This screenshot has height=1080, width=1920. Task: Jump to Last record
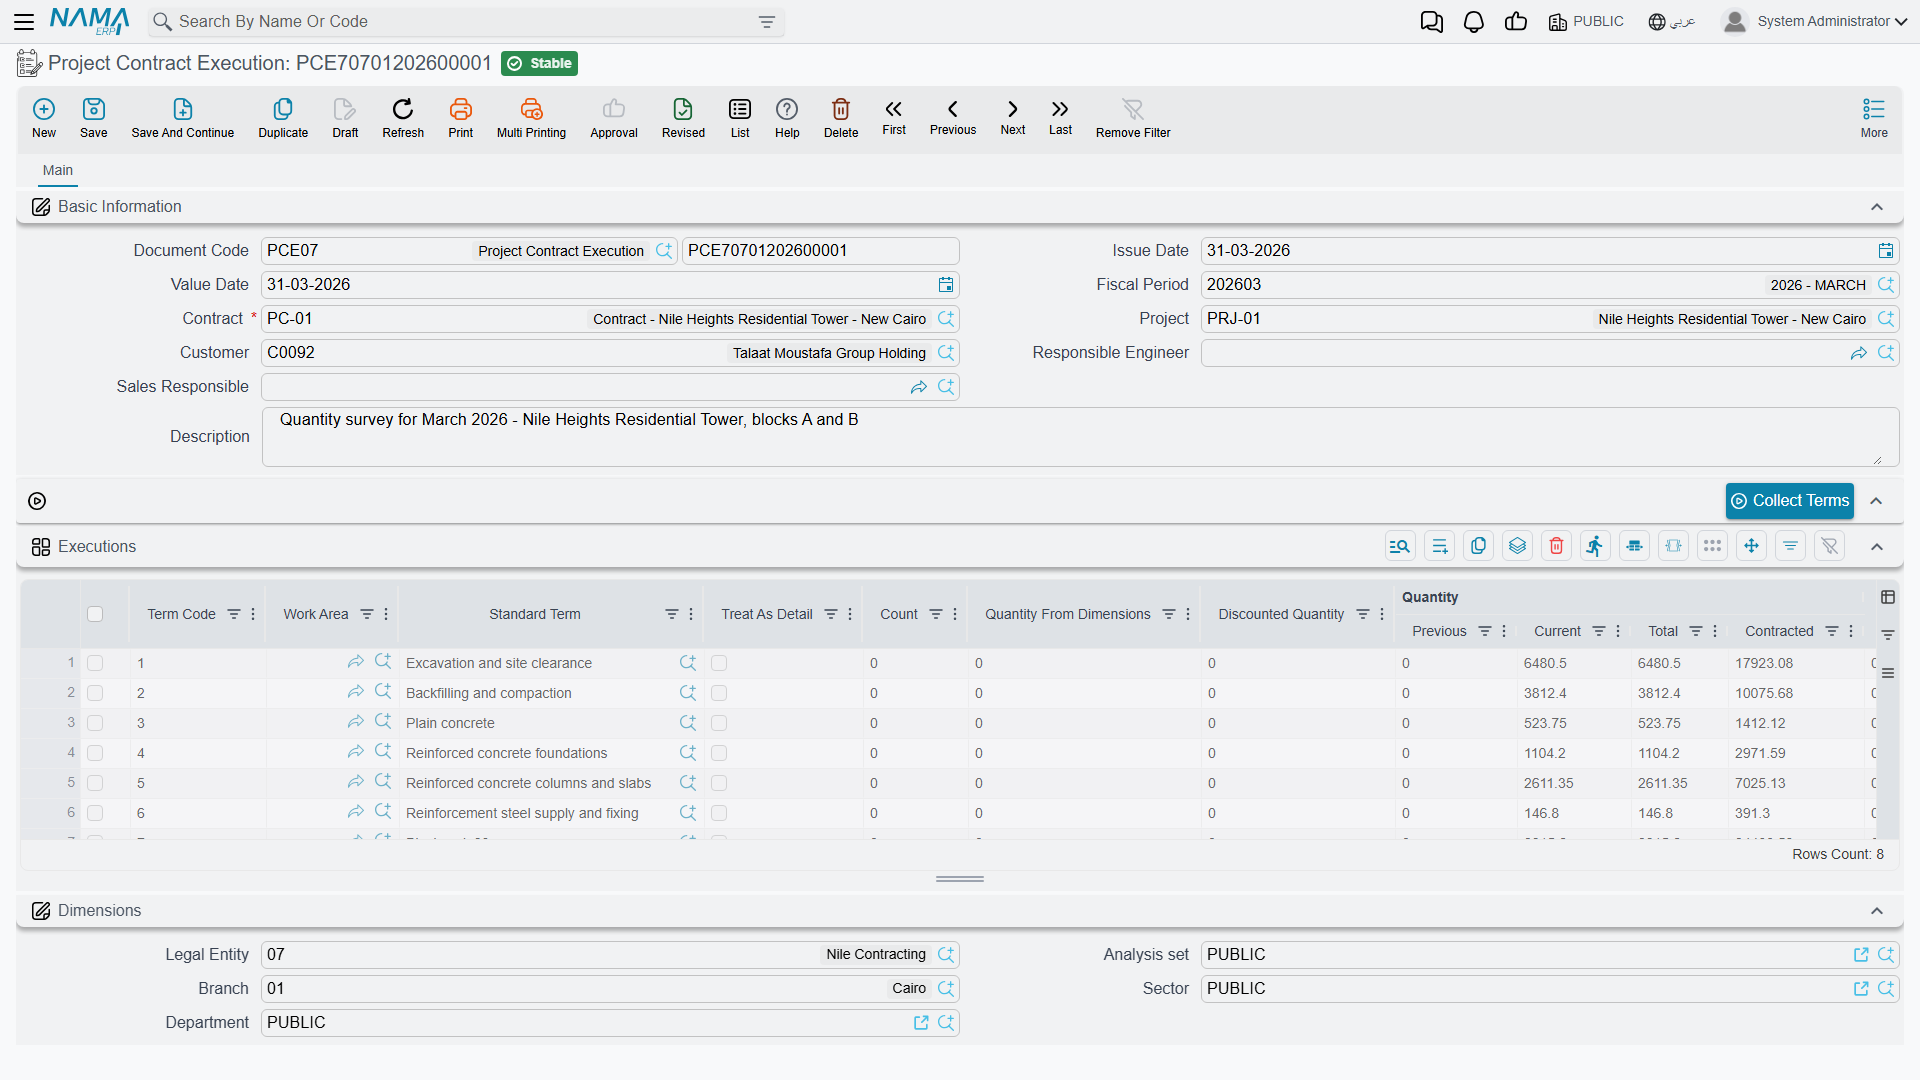(1060, 116)
